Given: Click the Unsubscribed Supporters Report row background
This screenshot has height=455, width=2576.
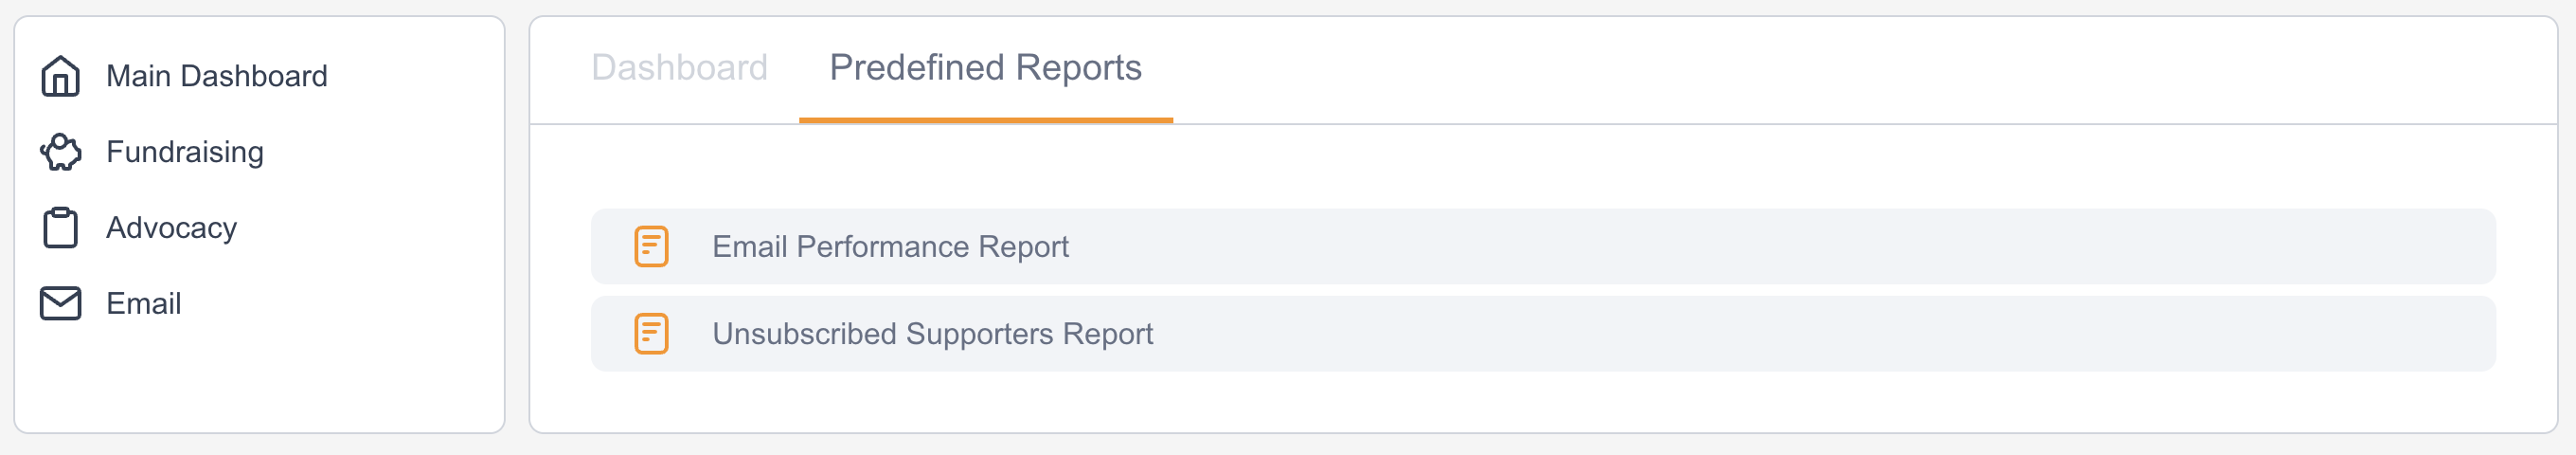Looking at the screenshot, I should [1700, 334].
